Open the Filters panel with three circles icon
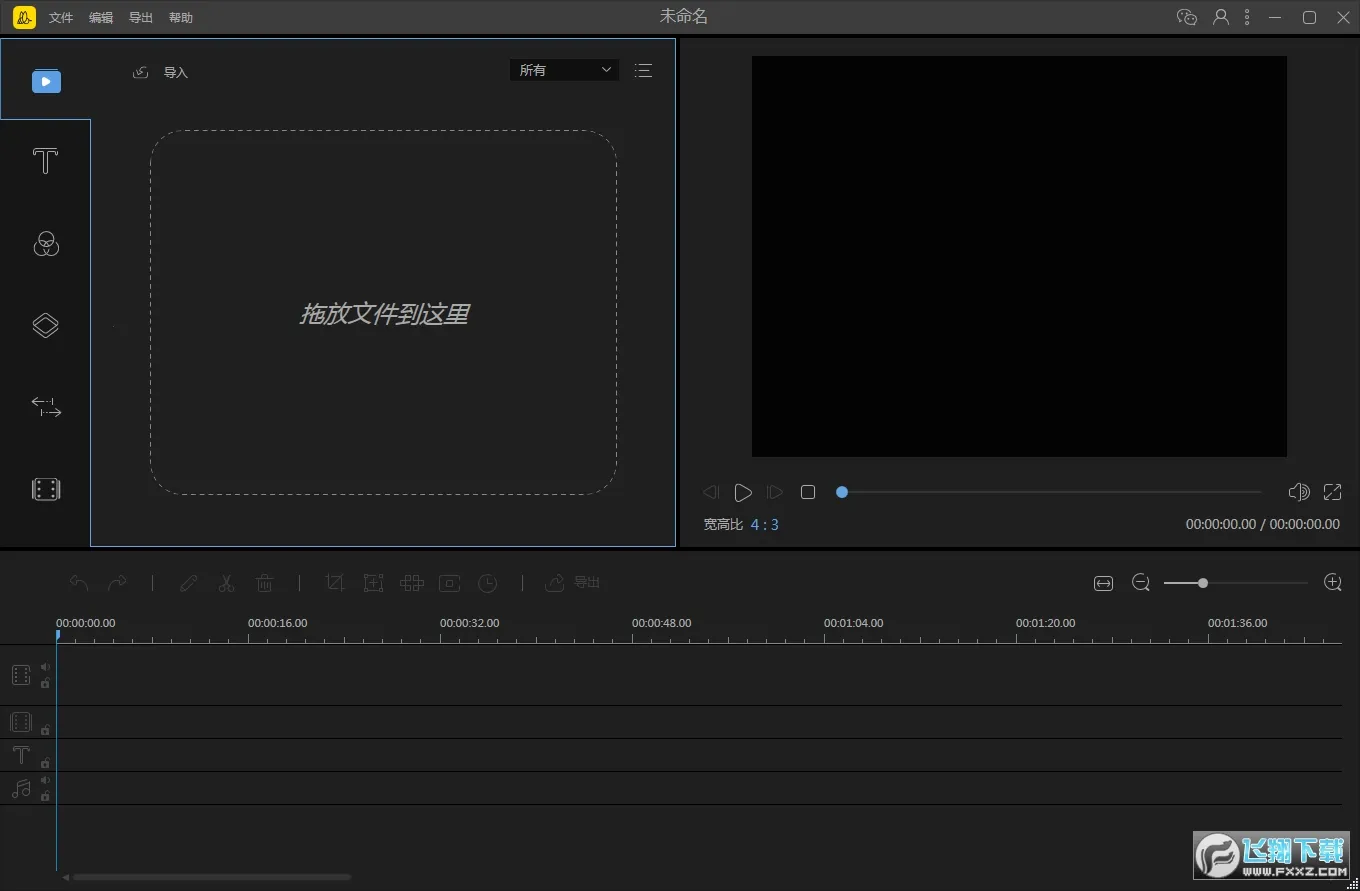 46,243
